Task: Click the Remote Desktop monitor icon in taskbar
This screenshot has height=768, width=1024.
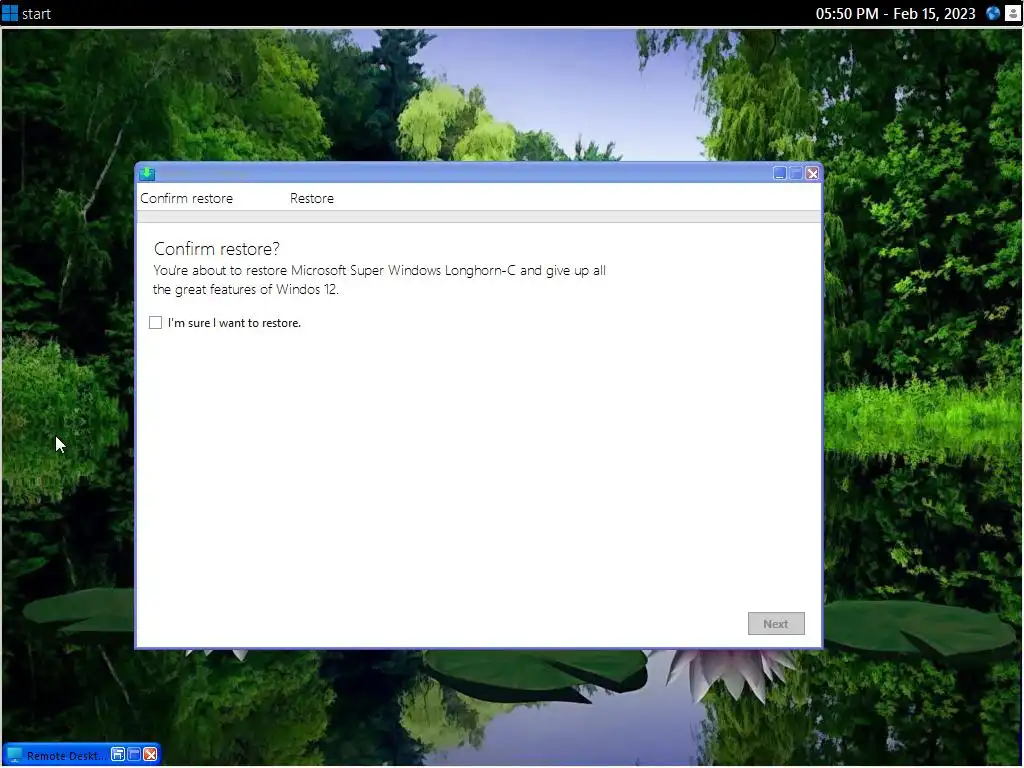Action: tap(14, 755)
